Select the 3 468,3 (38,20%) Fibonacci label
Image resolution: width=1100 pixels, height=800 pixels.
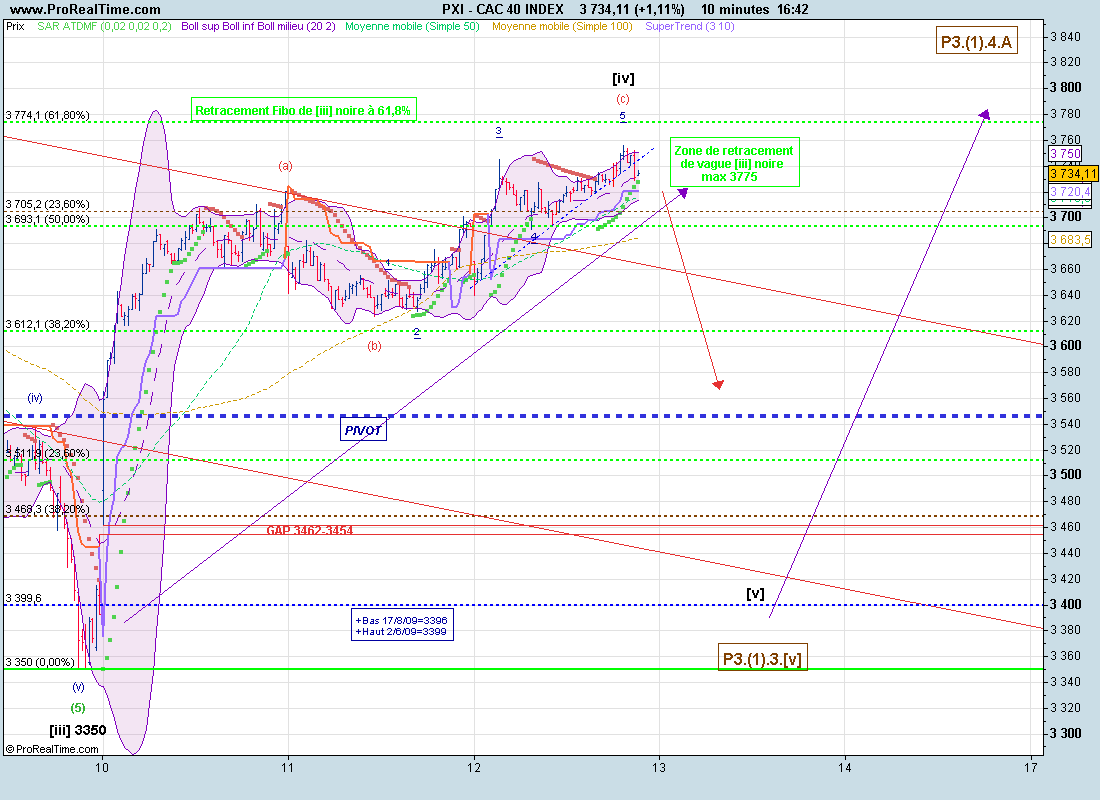tap(48, 509)
